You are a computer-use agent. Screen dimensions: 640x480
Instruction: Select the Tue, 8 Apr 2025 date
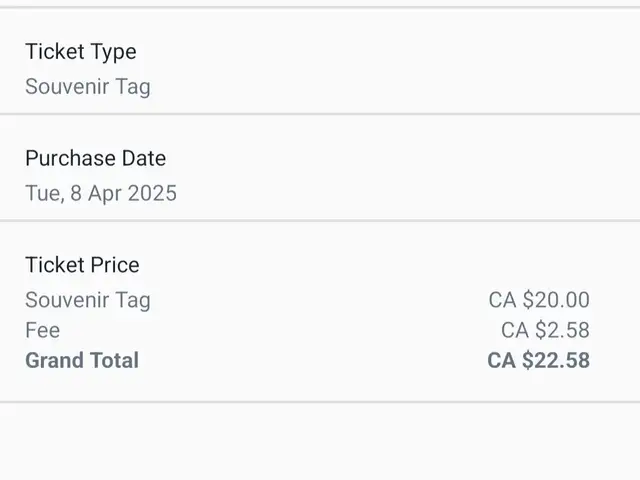coord(101,193)
